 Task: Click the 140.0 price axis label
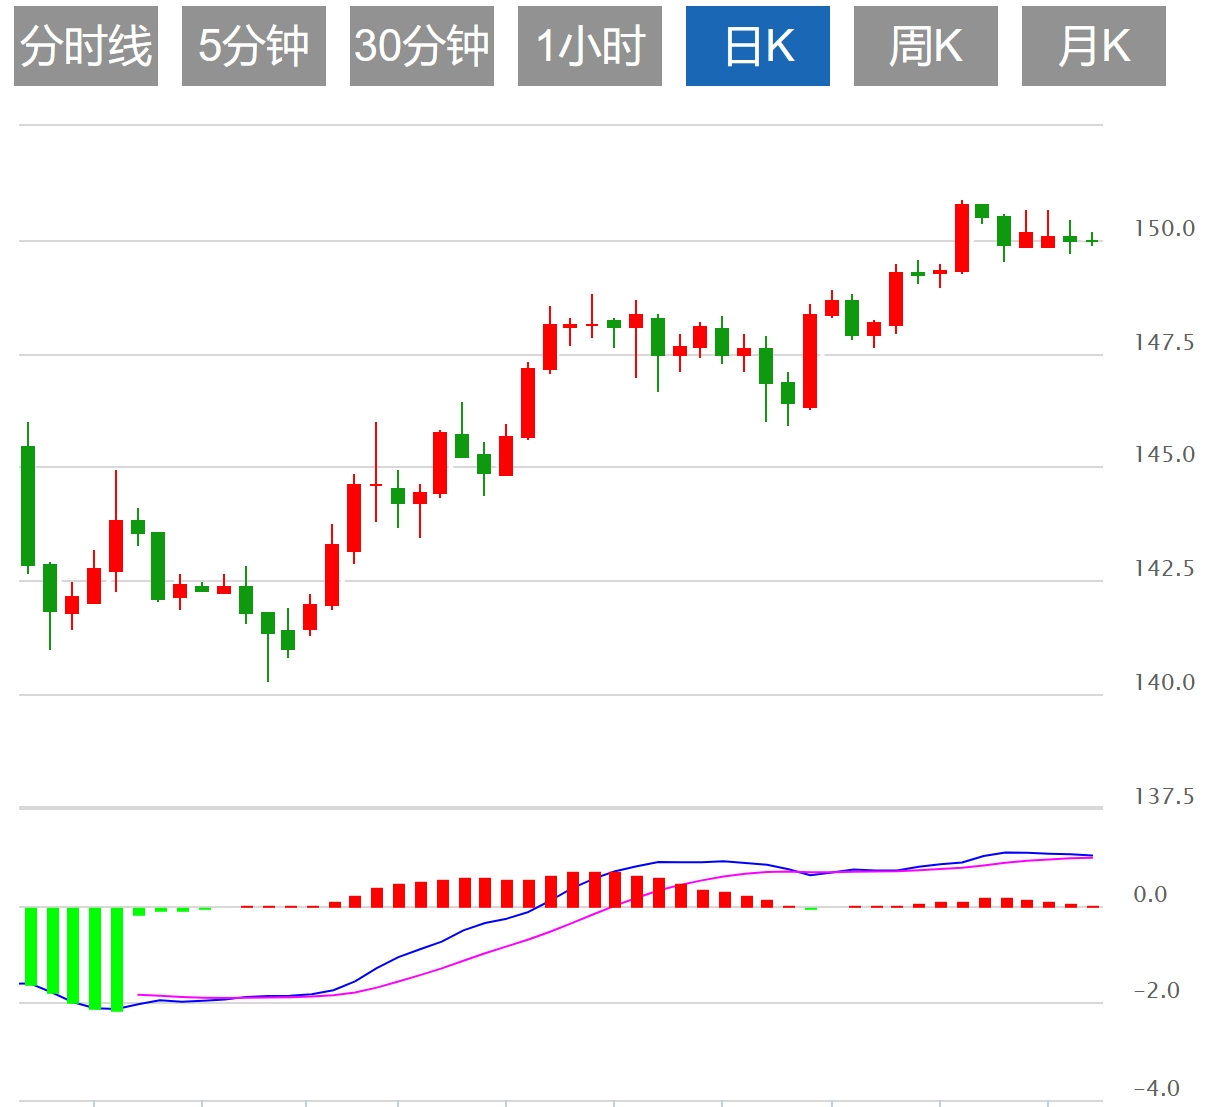(1163, 683)
